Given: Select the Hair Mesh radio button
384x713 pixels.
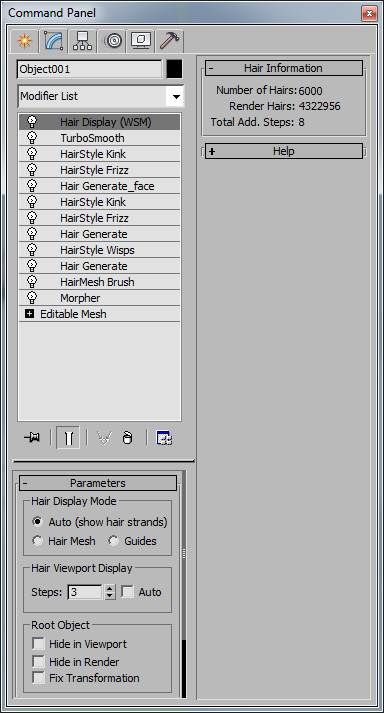Looking at the screenshot, I should point(38,541).
